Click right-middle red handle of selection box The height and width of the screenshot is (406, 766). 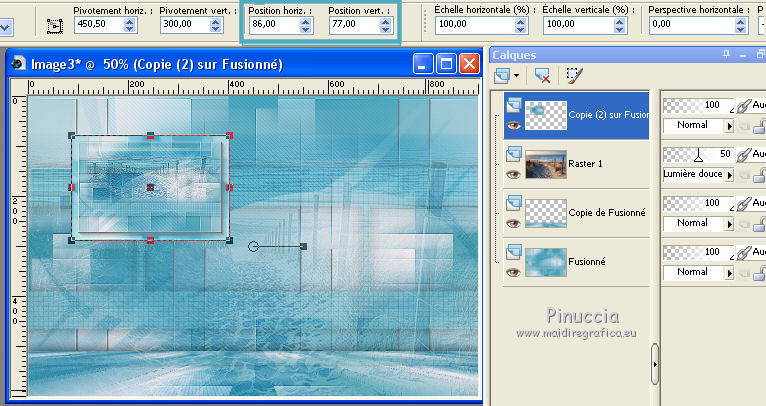coord(229,187)
